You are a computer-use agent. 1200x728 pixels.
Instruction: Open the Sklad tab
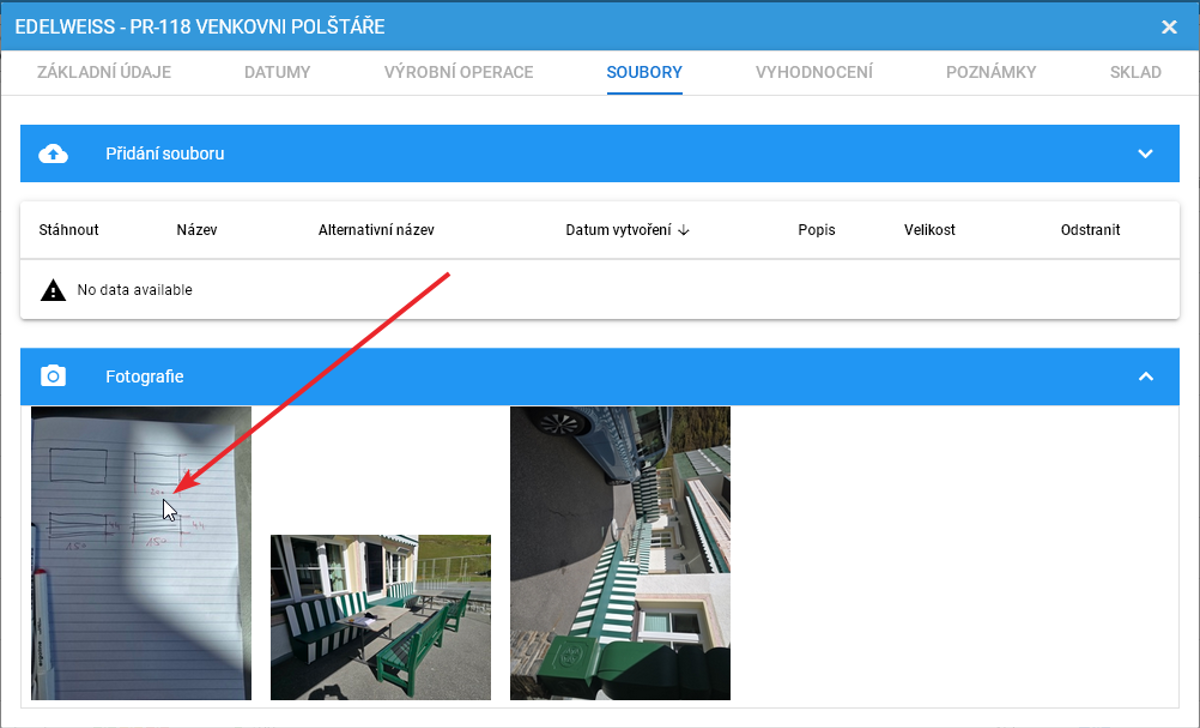1135,72
